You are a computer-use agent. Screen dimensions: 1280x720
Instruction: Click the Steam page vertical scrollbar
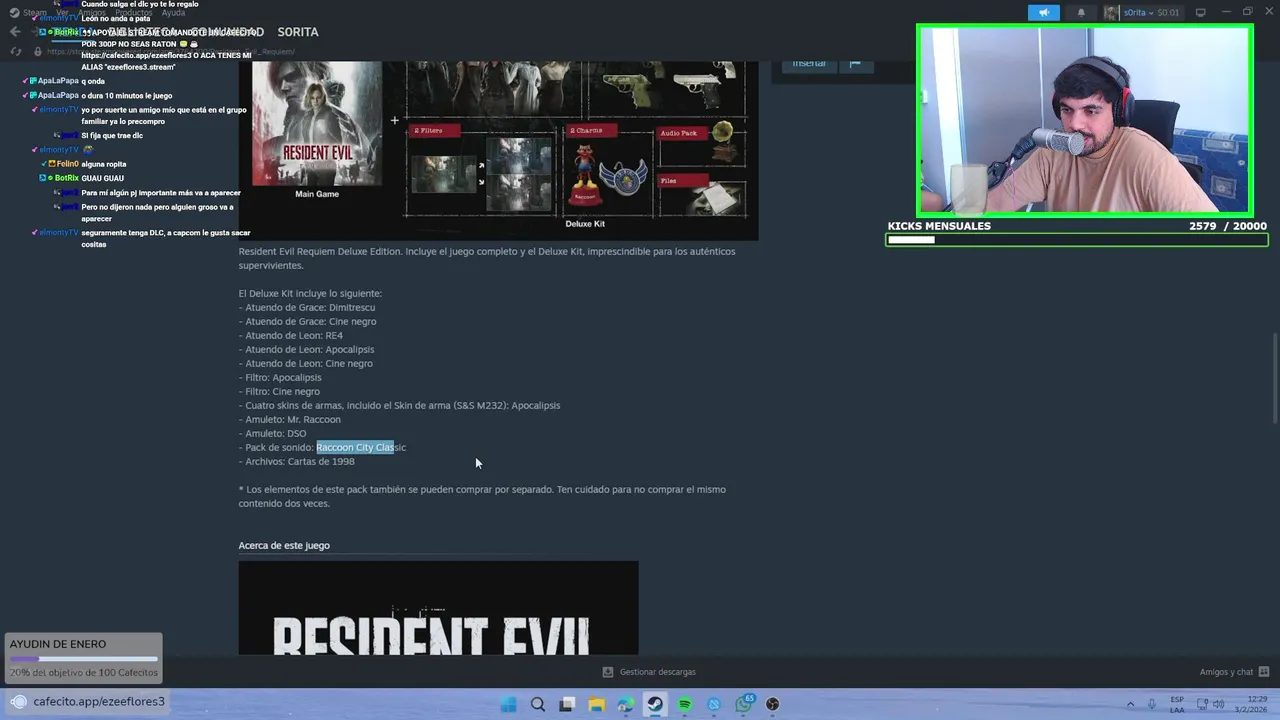[1275, 380]
